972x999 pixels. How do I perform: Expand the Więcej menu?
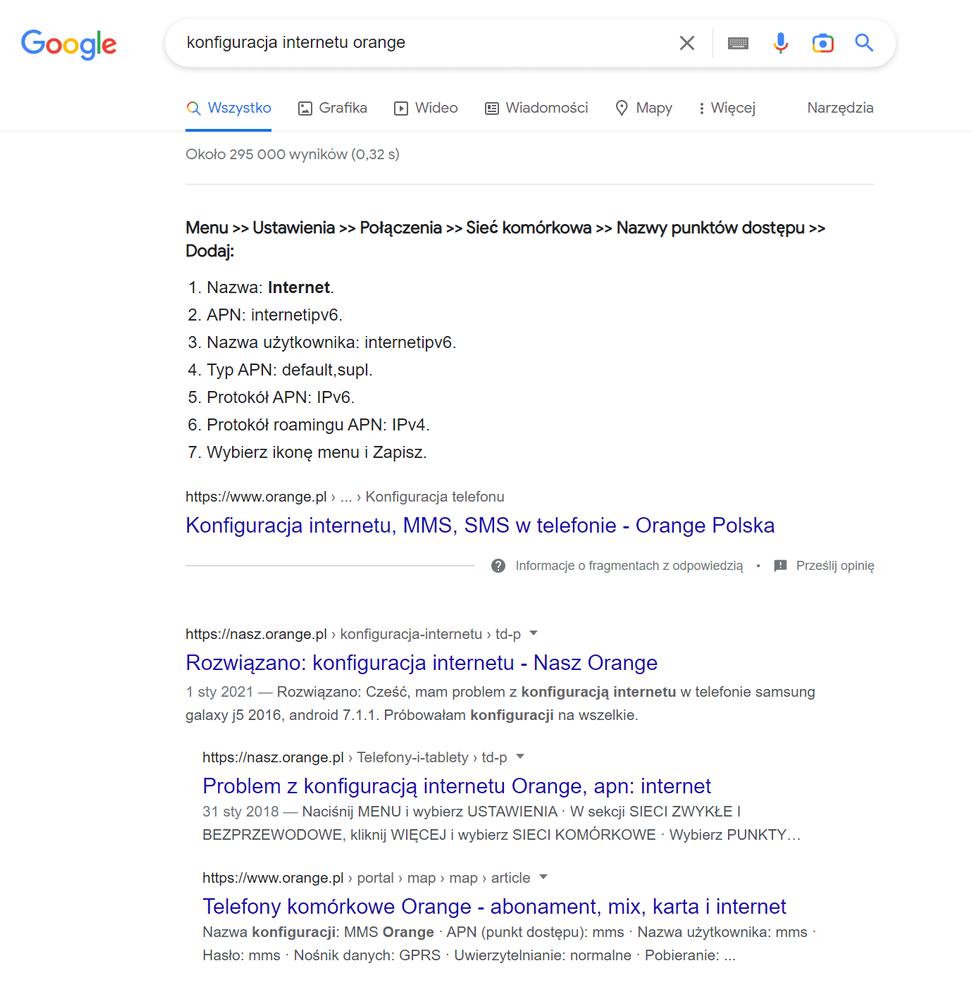click(727, 108)
